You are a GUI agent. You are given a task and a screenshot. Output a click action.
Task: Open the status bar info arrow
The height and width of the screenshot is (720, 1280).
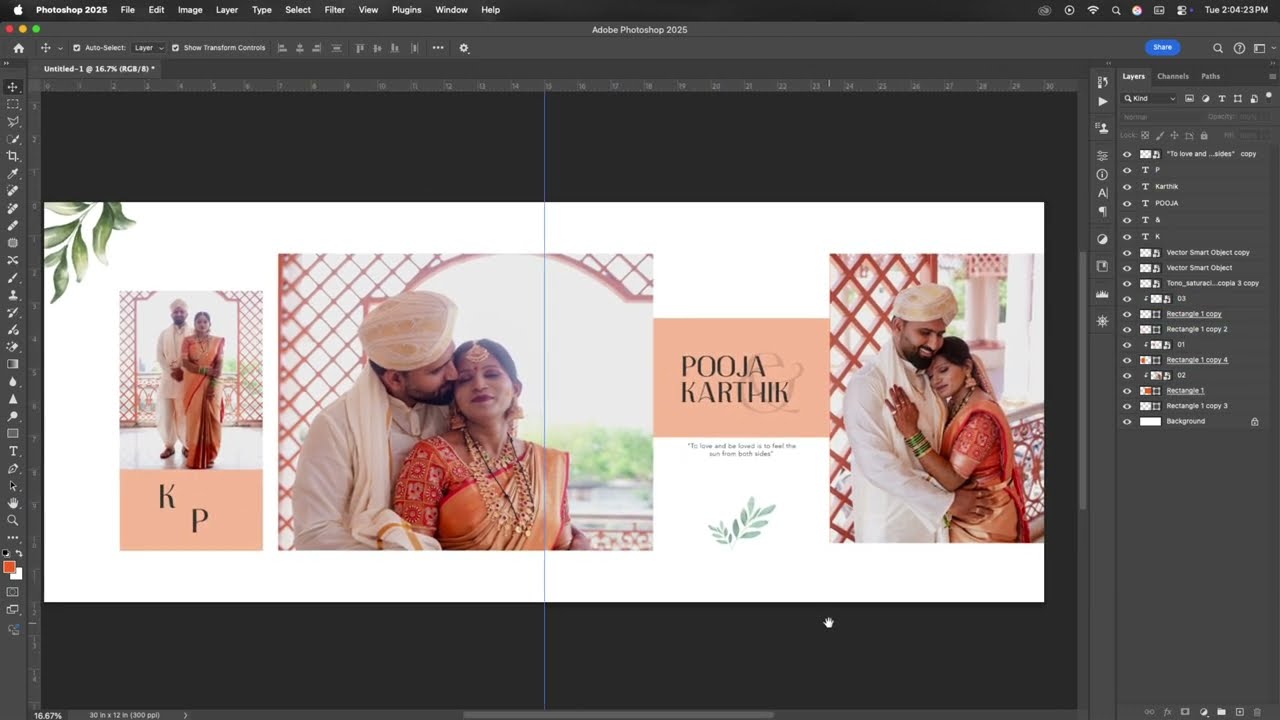coord(185,715)
